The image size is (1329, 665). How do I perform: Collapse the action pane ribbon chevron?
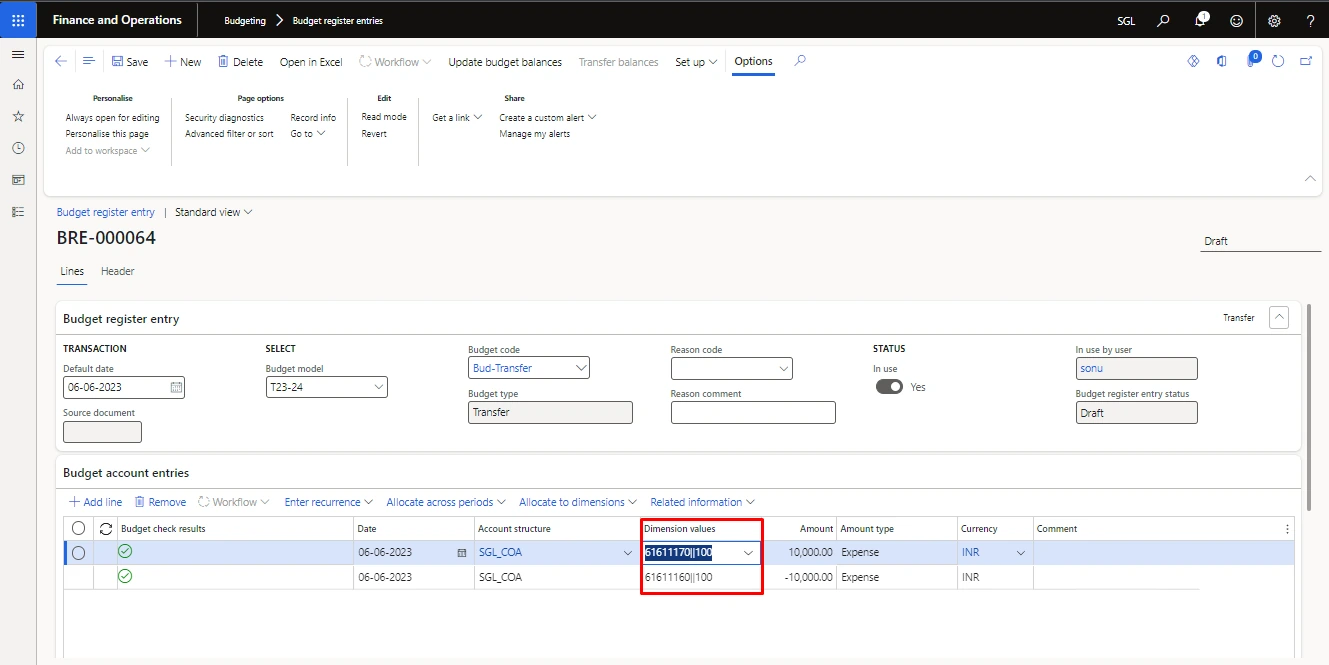(1310, 178)
